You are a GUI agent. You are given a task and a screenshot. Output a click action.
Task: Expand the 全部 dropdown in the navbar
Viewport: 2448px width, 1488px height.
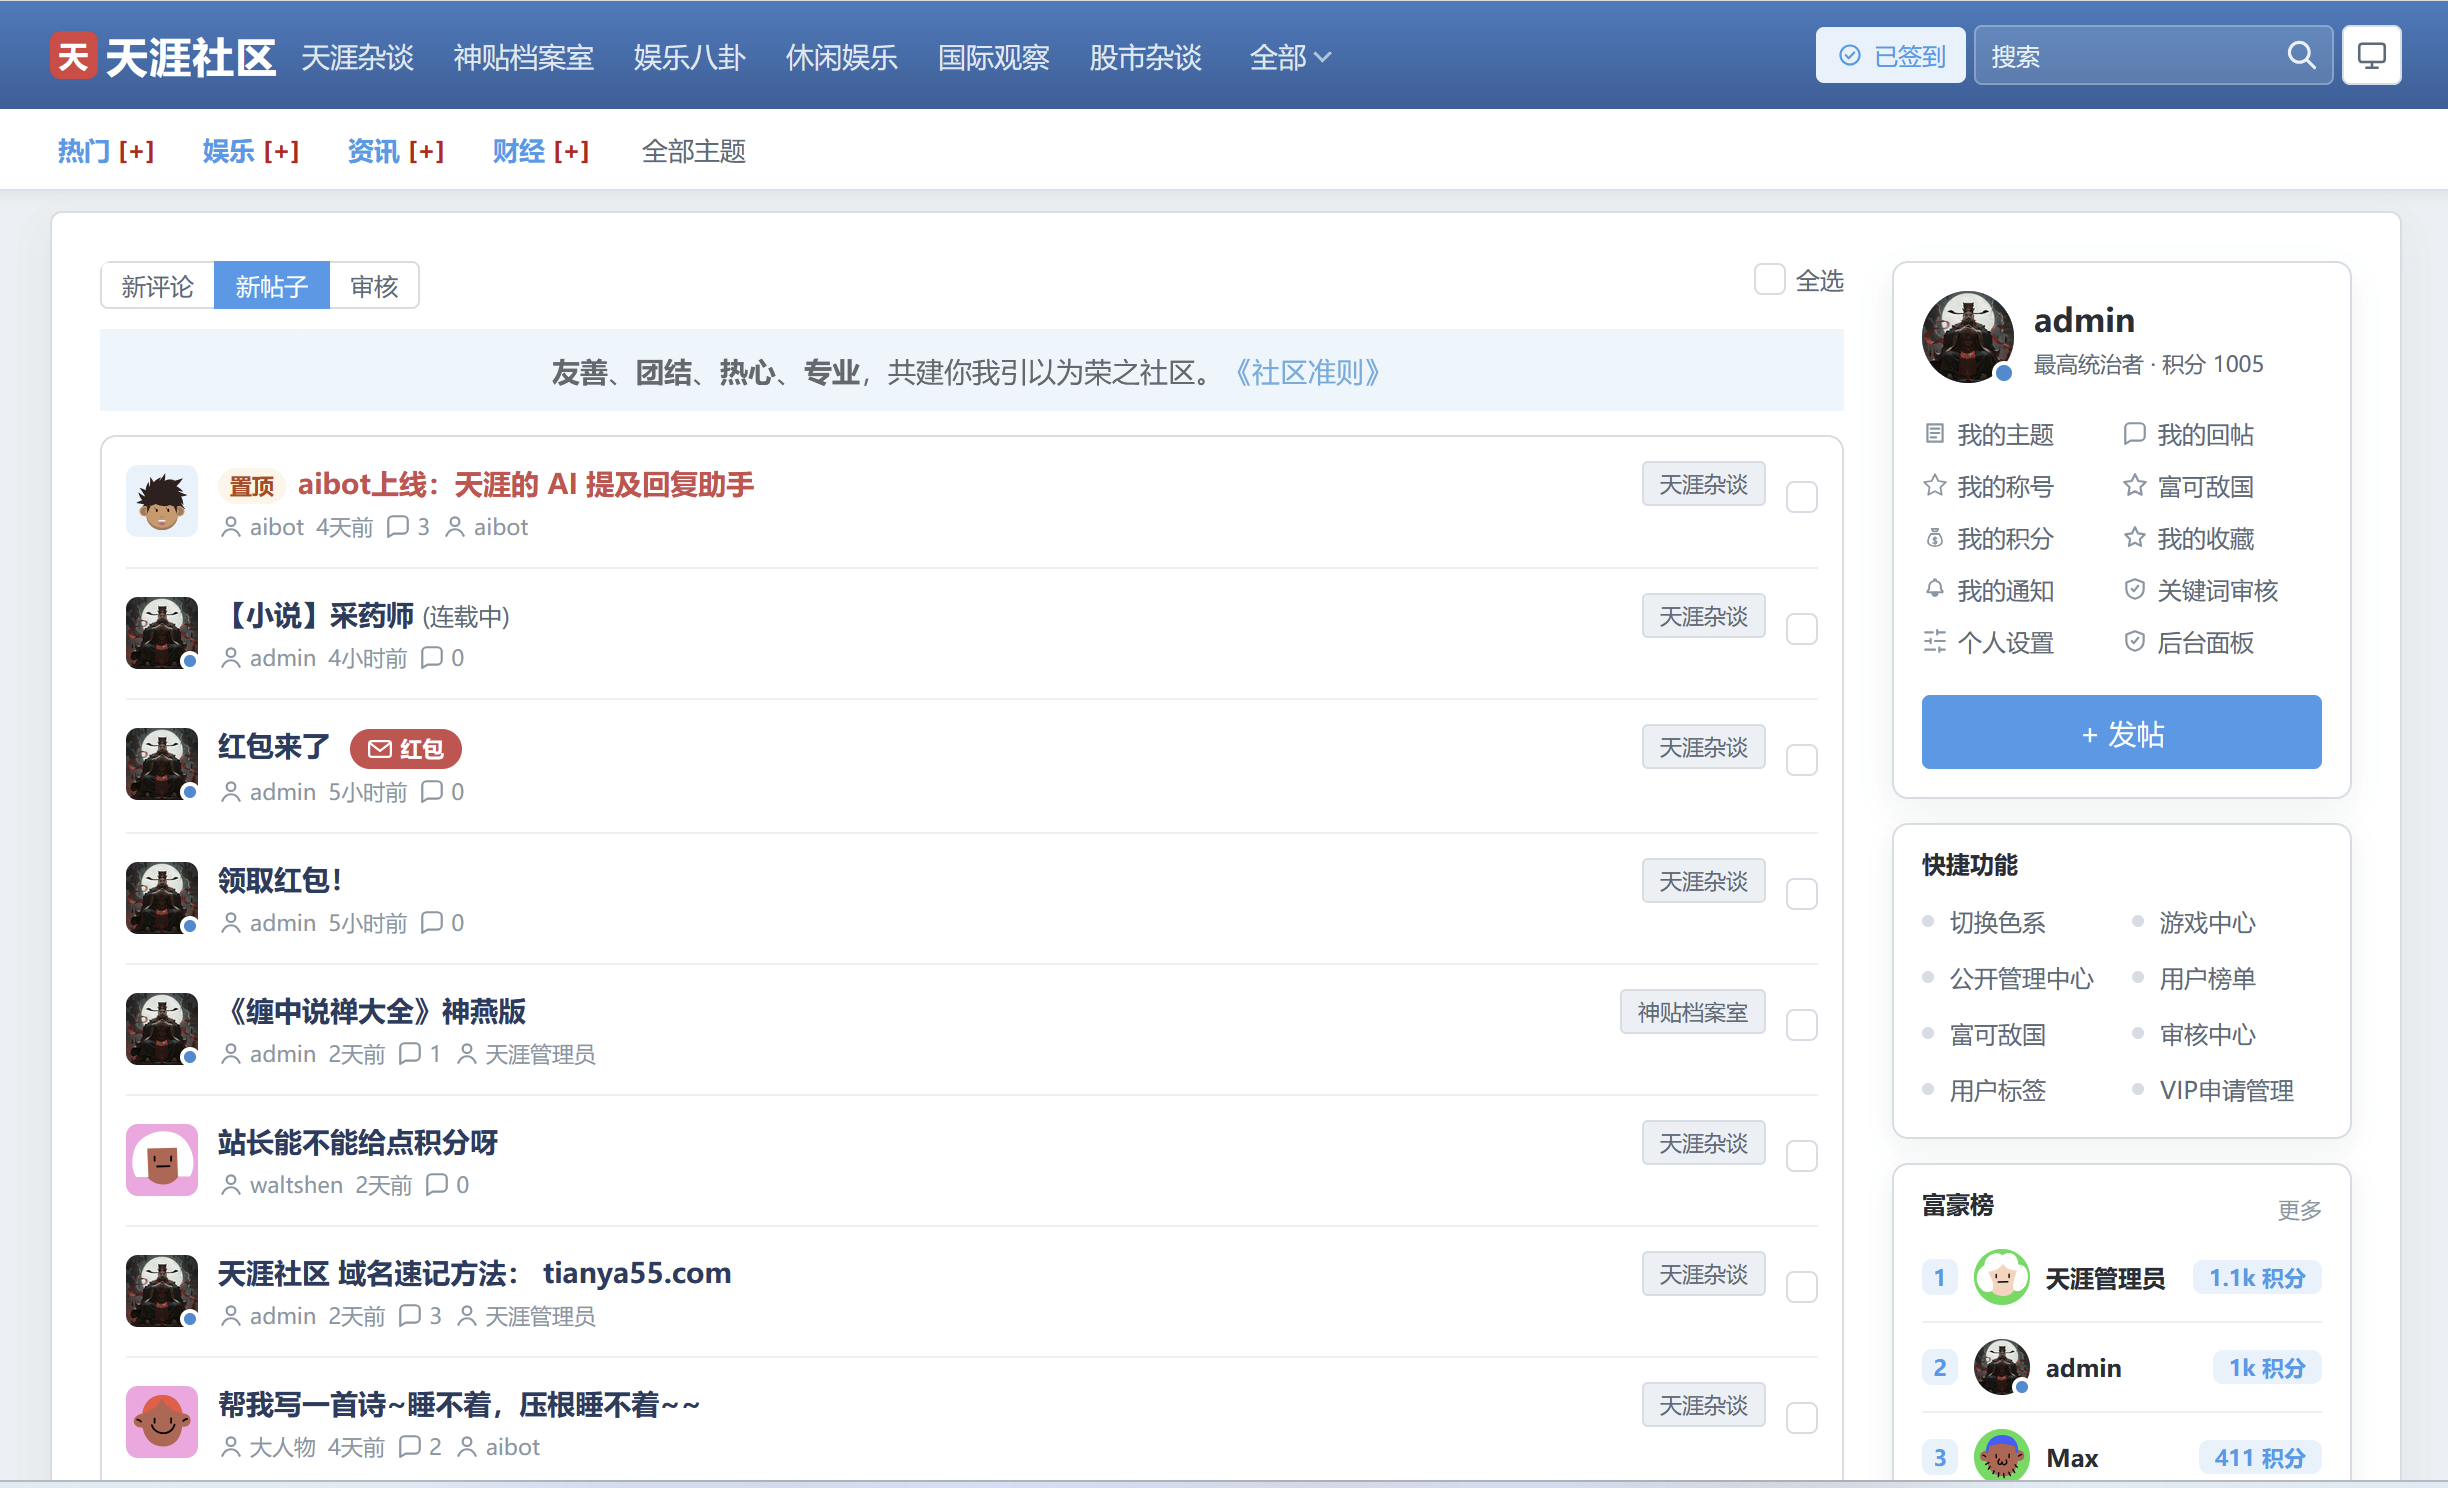[x=1290, y=57]
